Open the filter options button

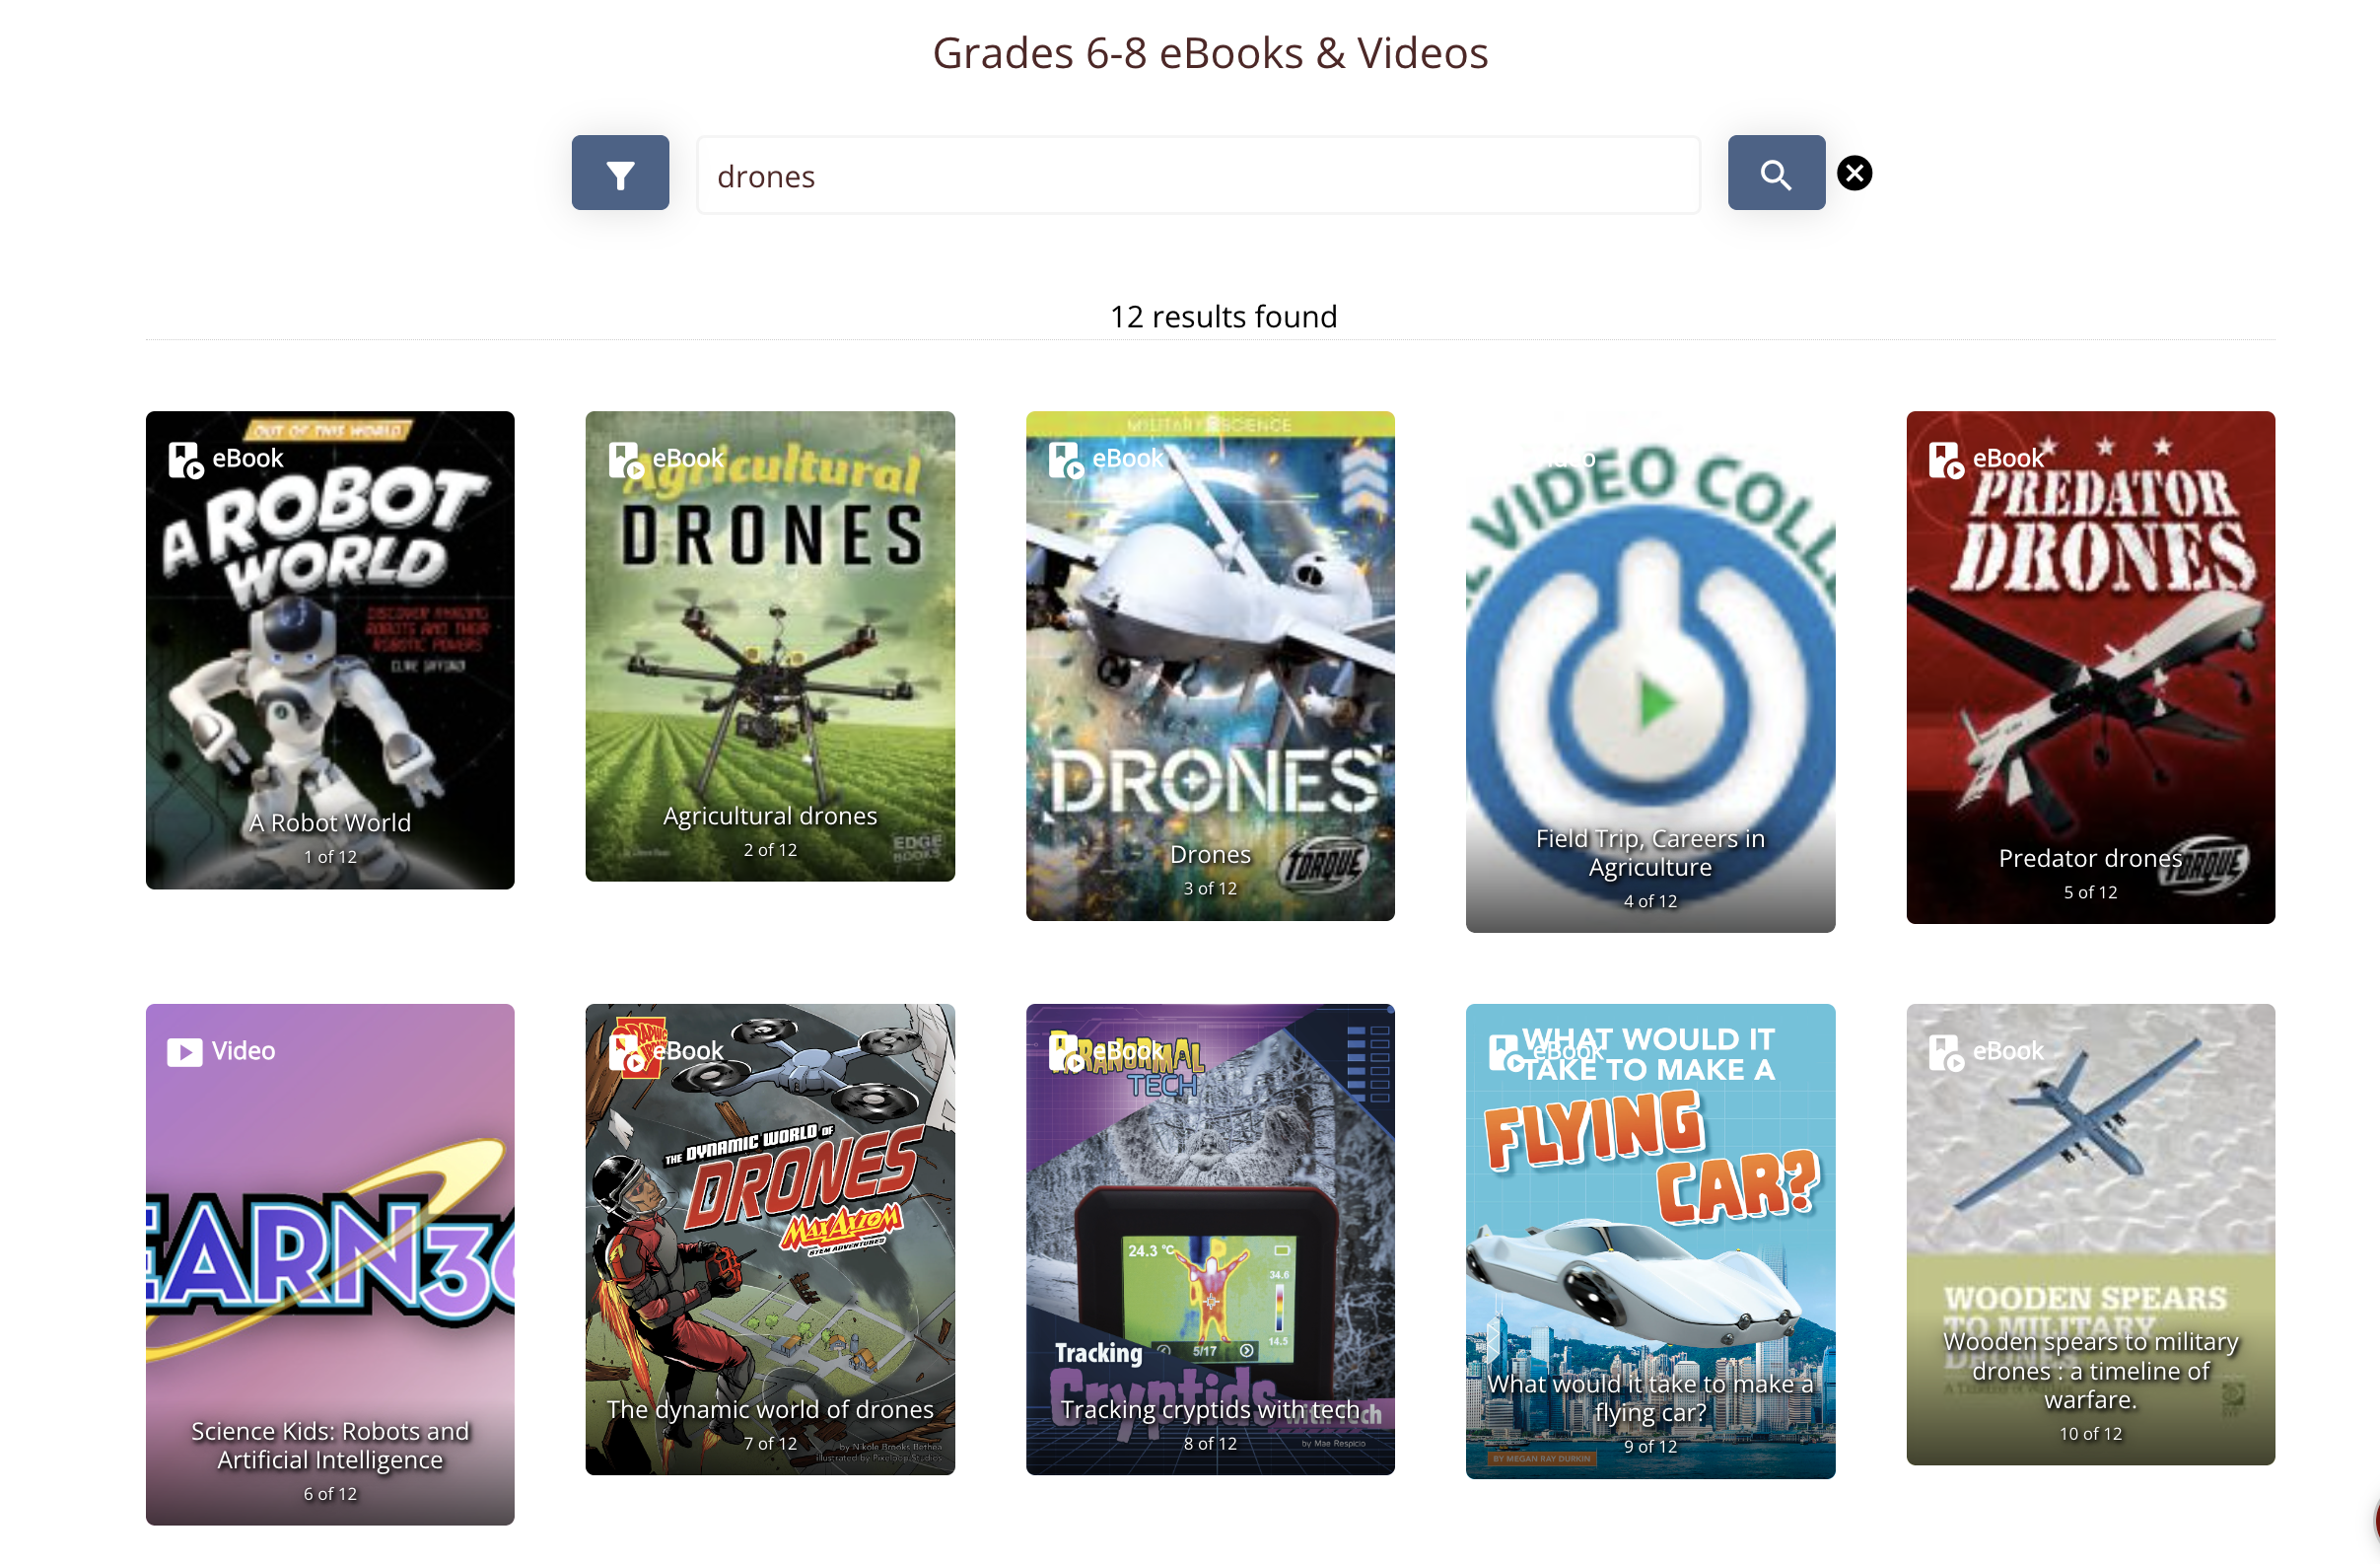click(x=620, y=172)
